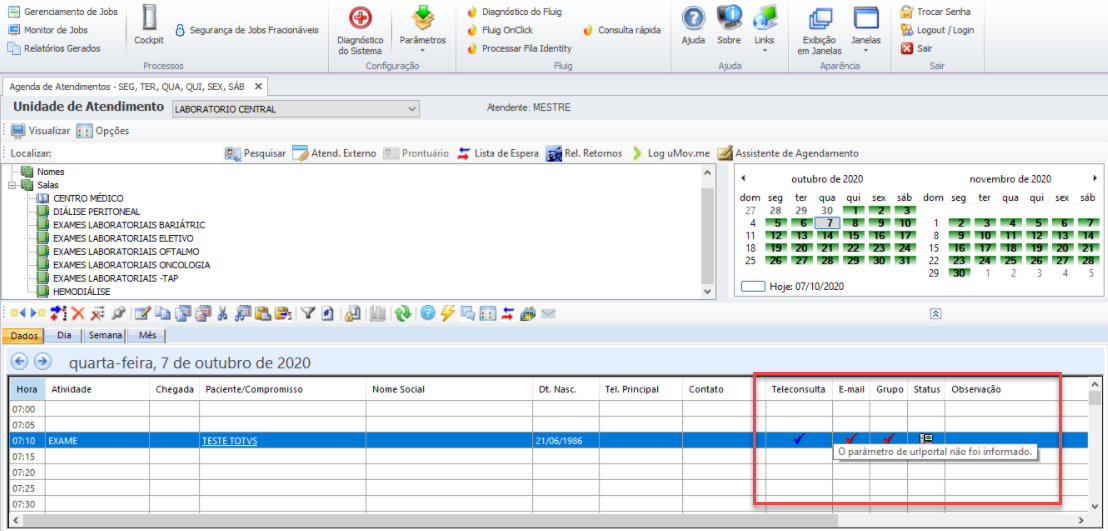Screen dimensions: 1108x531
Task: Open Log uMov.me
Action: (x=671, y=153)
